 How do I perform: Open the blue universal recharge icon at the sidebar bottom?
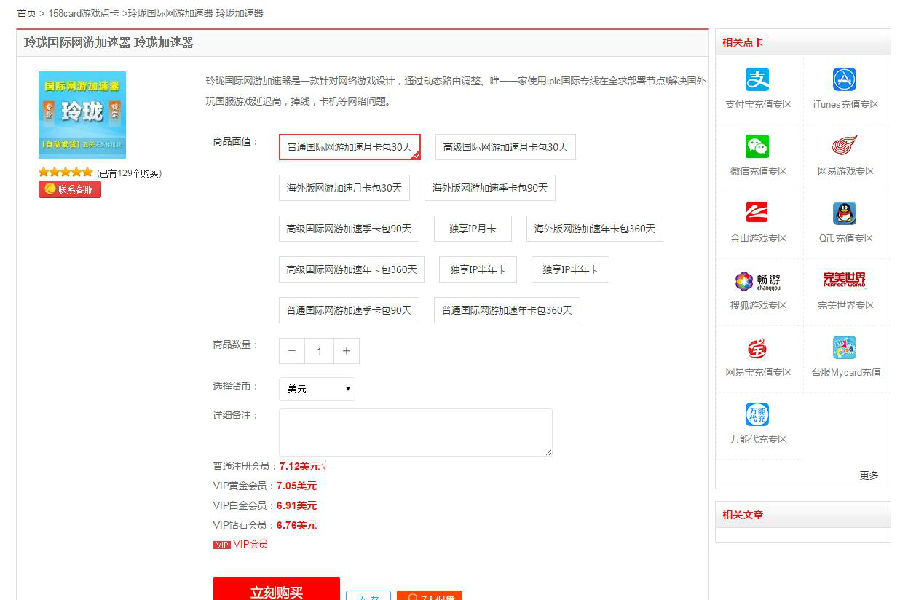coord(757,414)
